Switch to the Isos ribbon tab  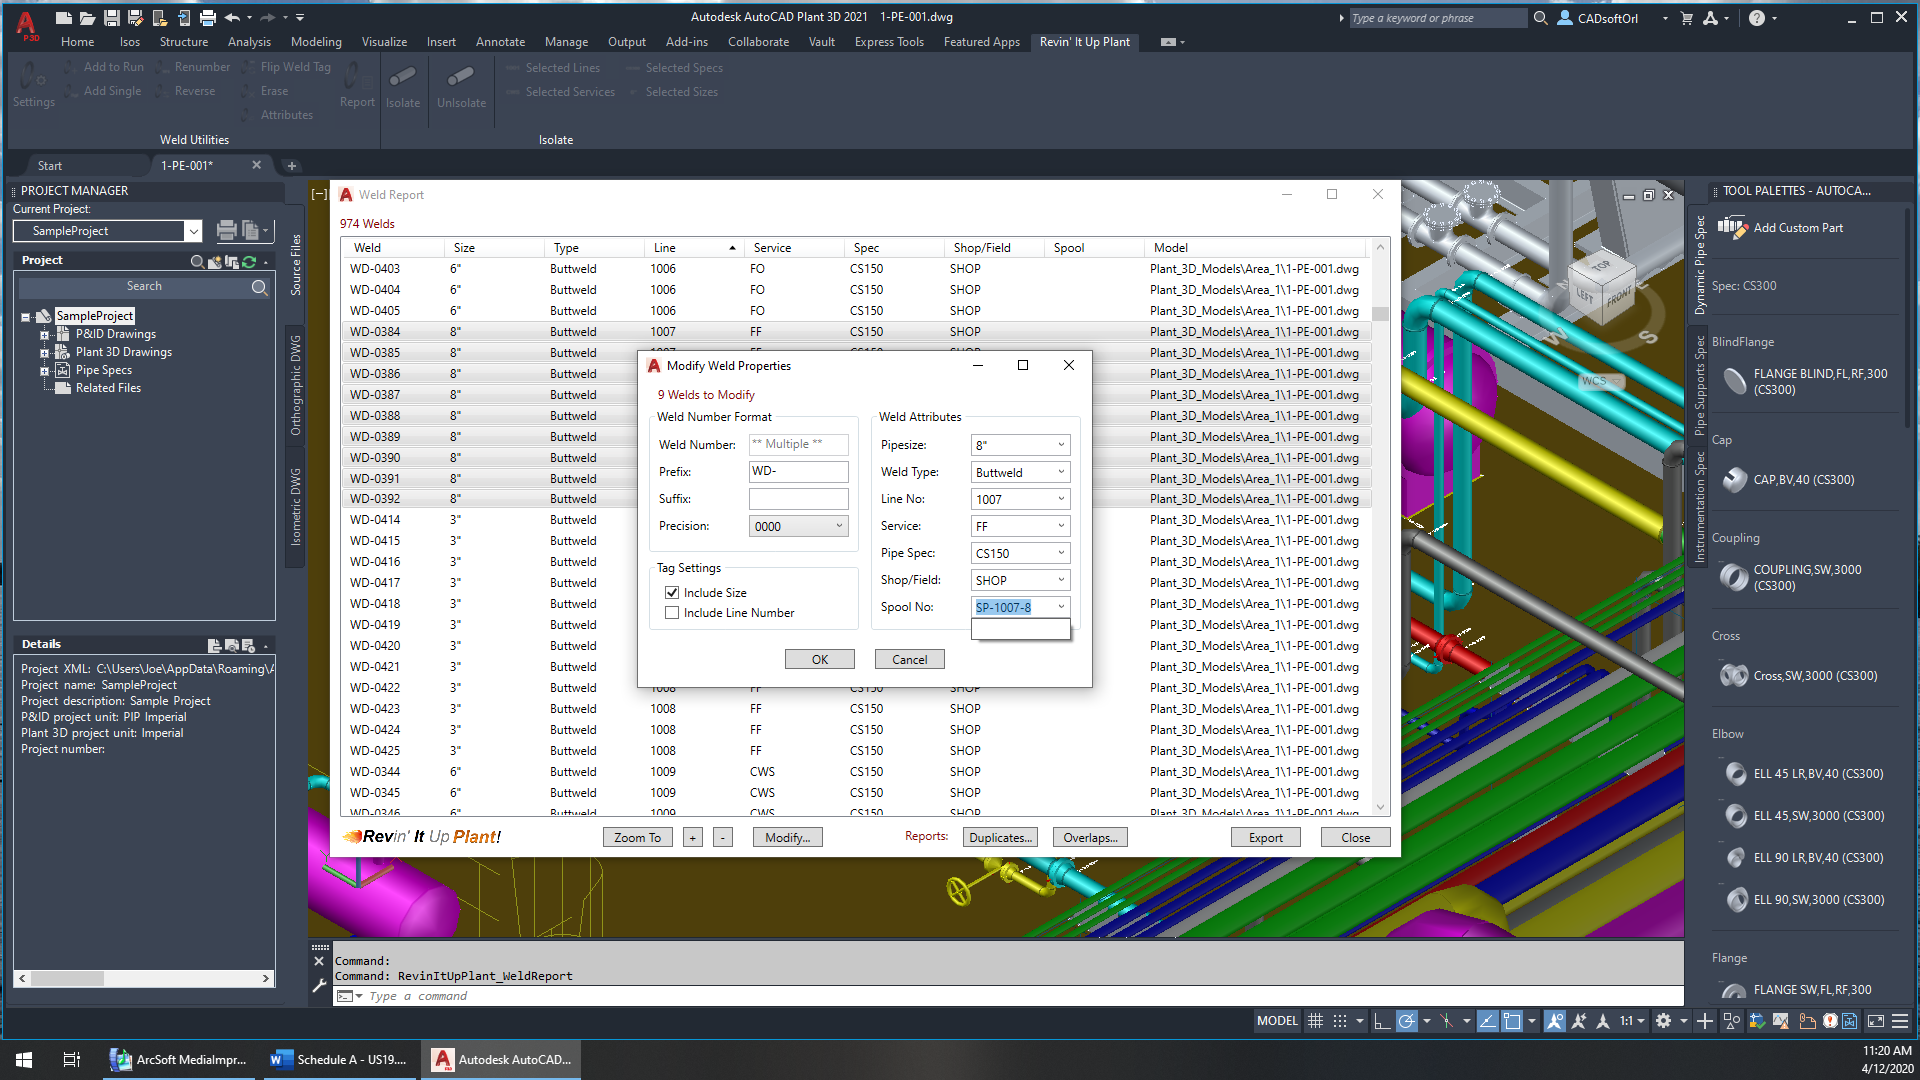[129, 42]
